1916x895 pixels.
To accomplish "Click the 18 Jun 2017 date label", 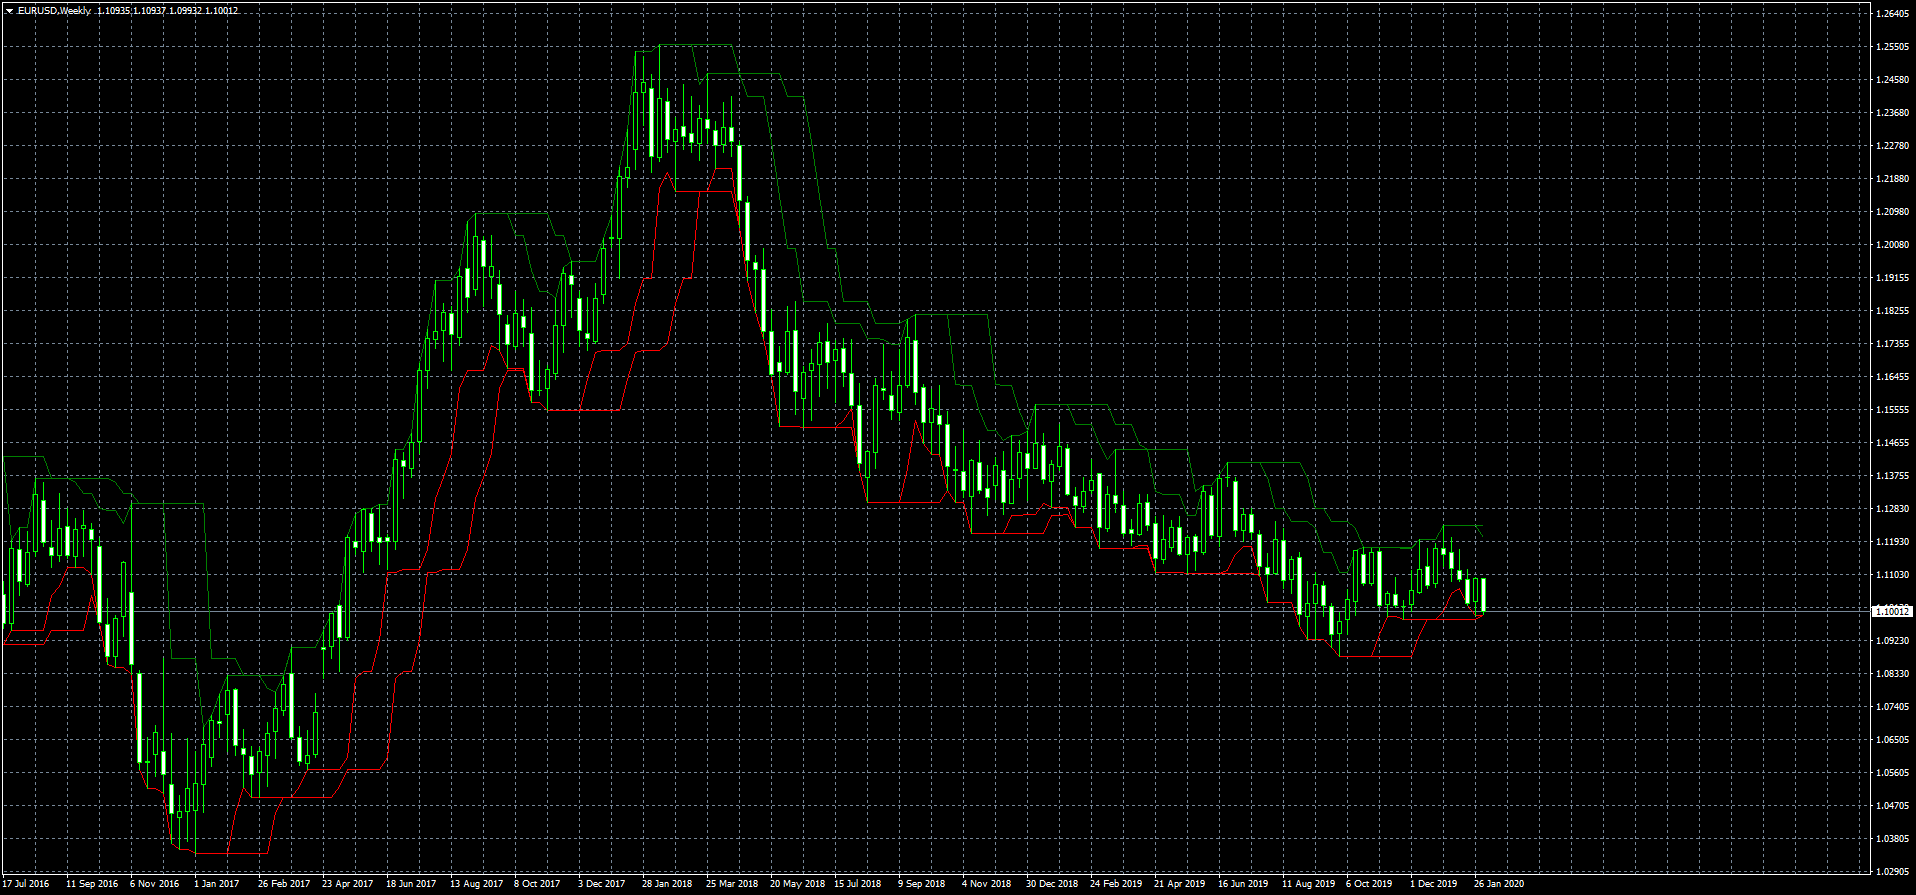I will coord(411,884).
